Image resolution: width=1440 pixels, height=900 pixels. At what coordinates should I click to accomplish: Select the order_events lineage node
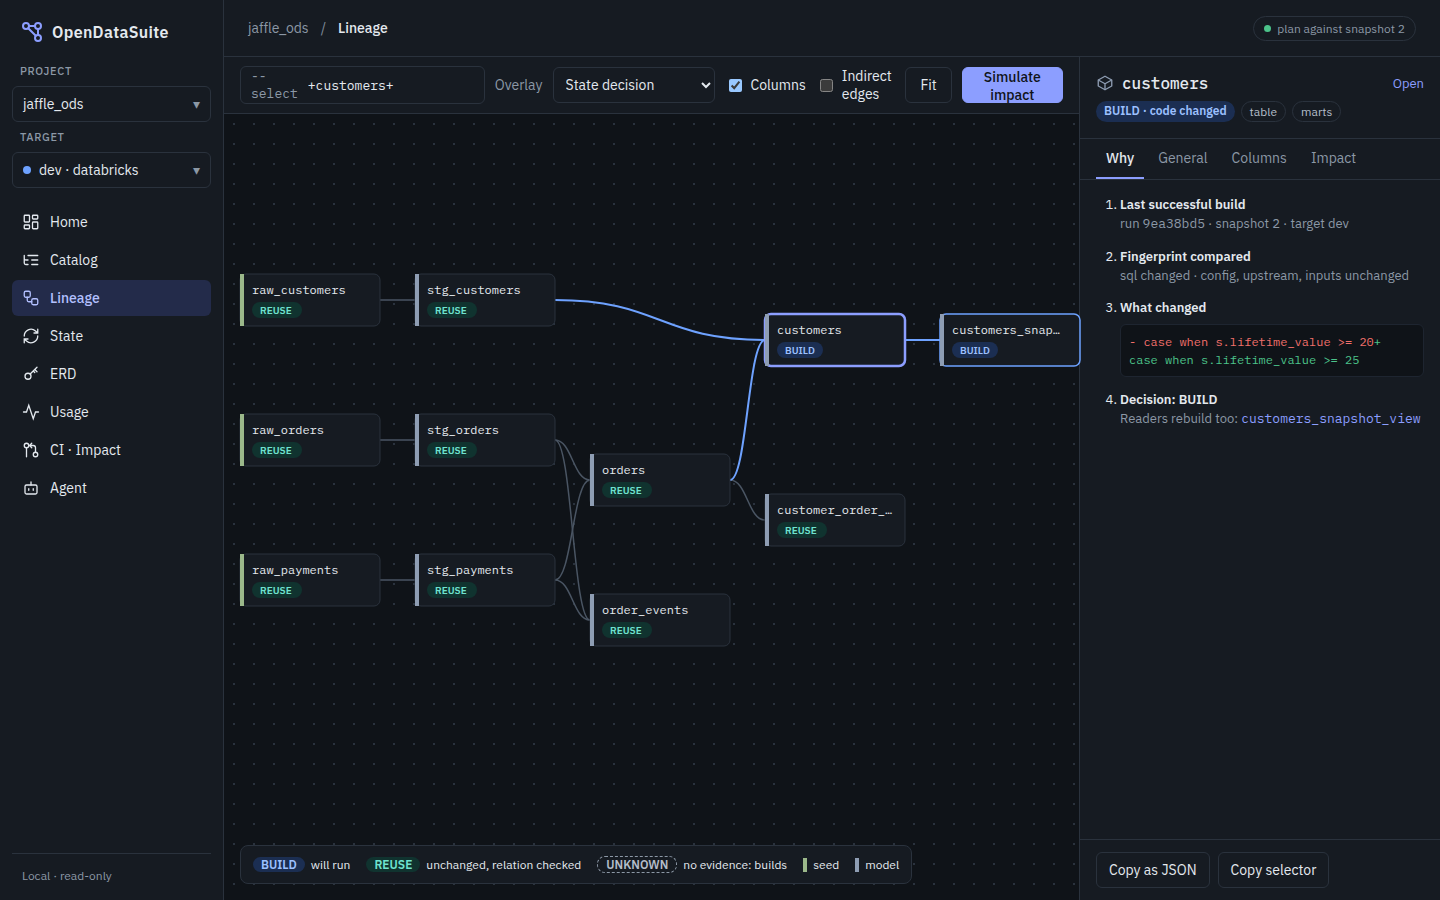(x=660, y=620)
